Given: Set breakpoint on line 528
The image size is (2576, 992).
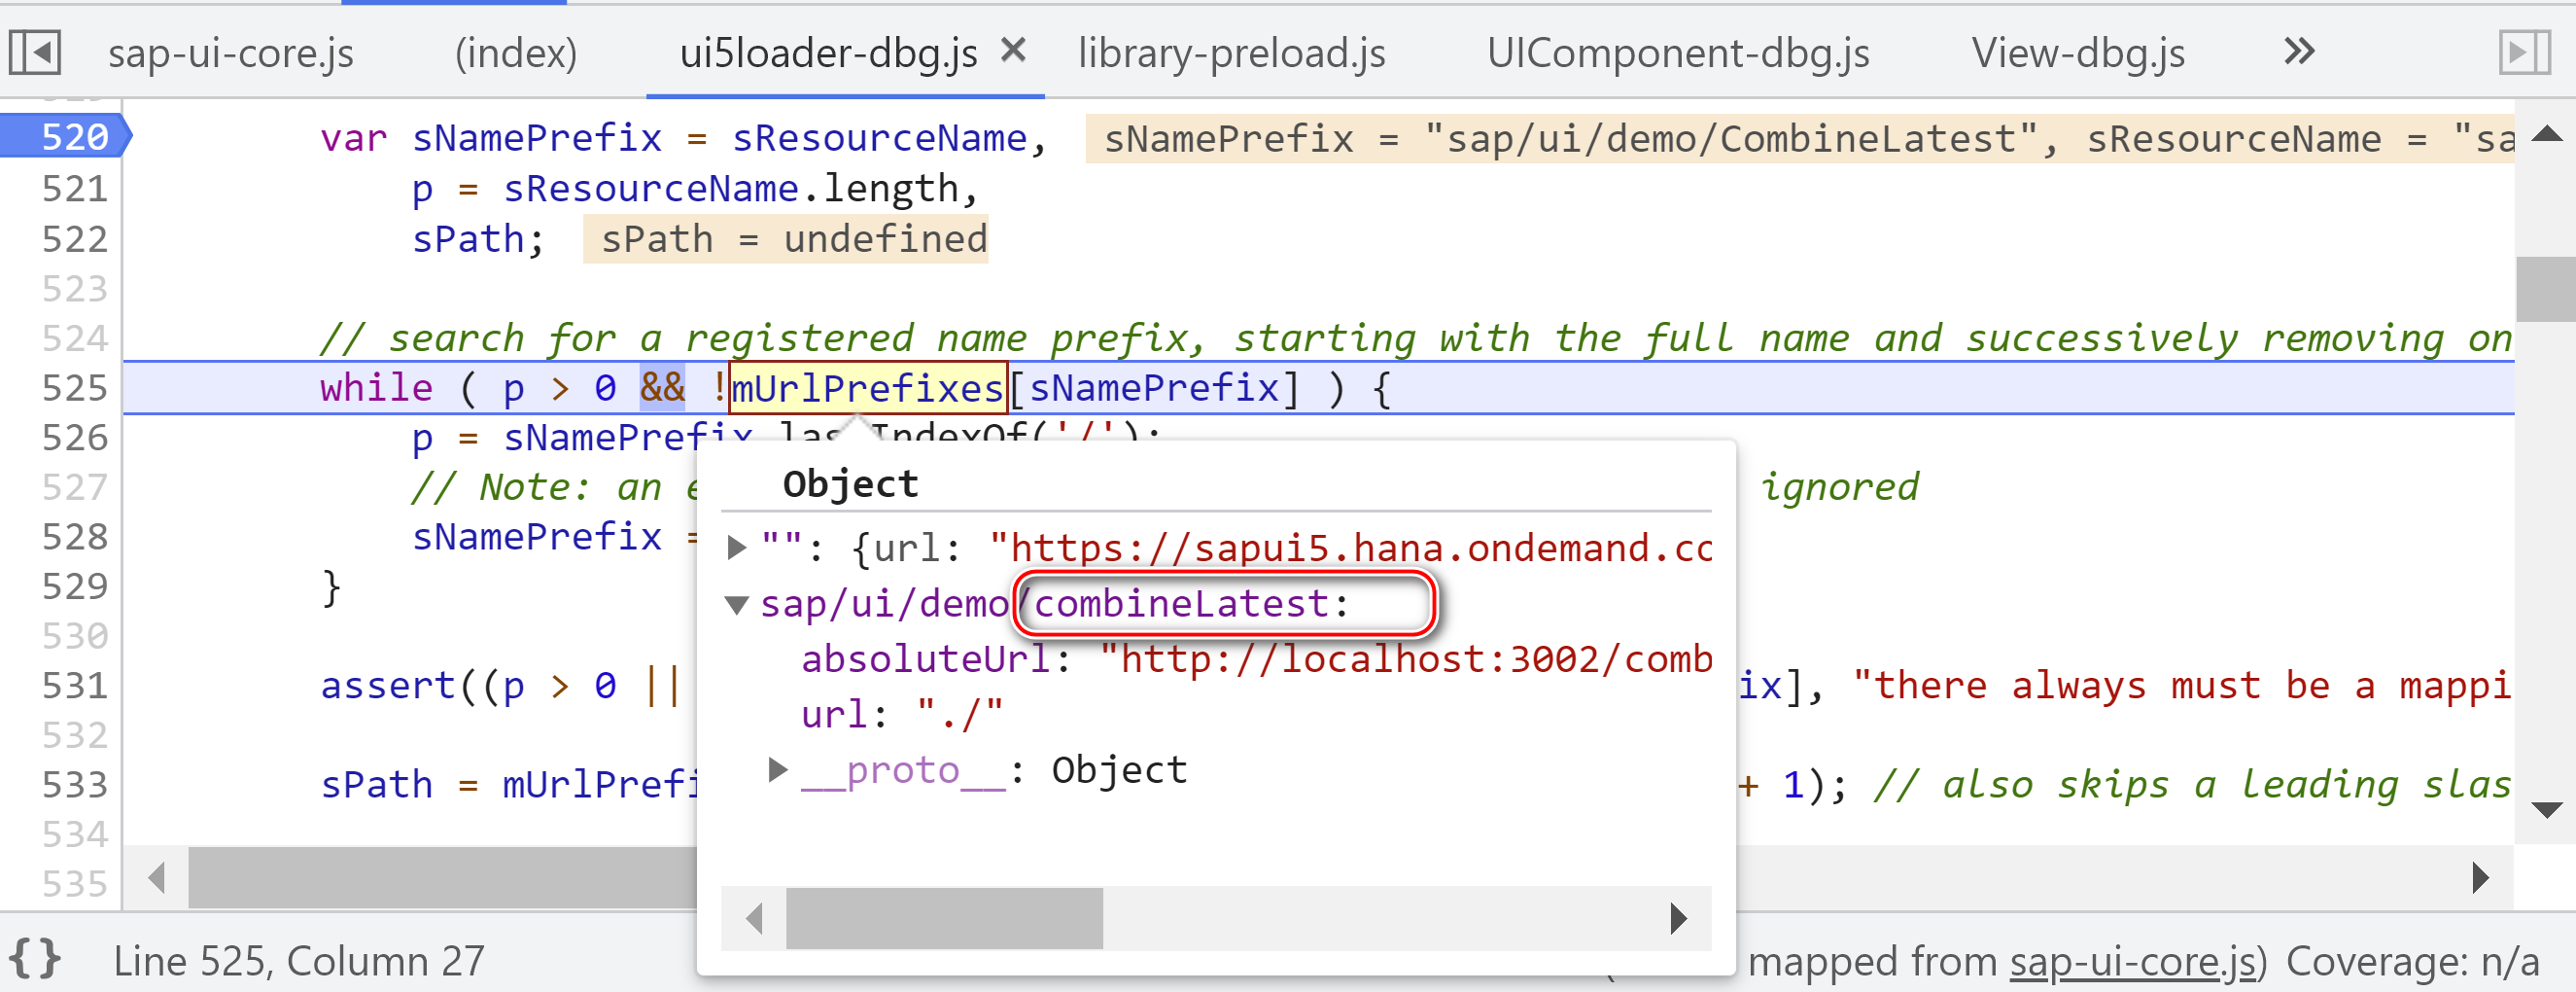Looking at the screenshot, I should 73,536.
